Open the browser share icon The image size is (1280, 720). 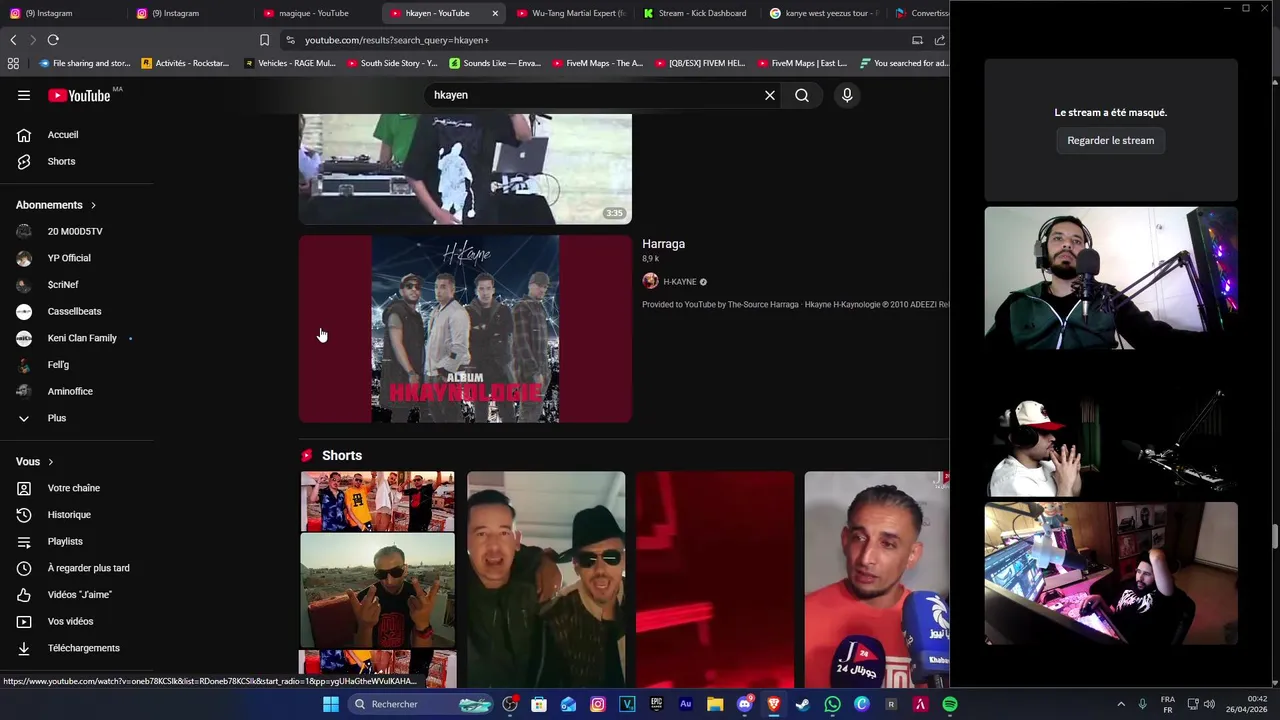[x=940, y=40]
